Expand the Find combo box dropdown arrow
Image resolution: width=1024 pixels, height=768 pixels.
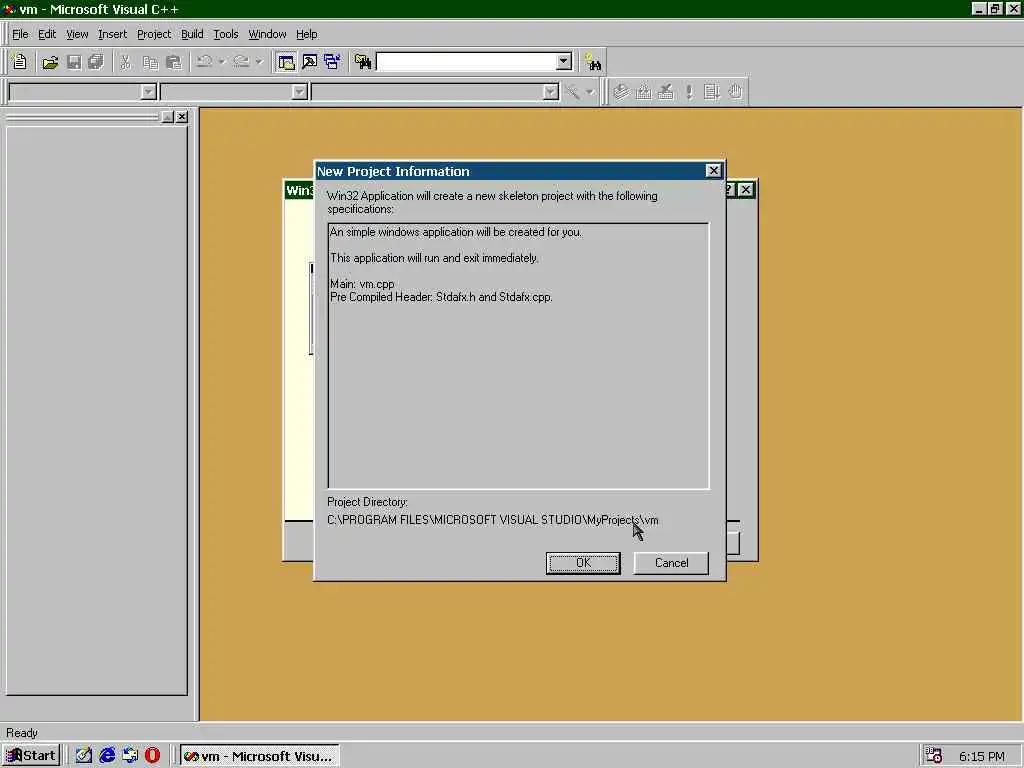[564, 62]
